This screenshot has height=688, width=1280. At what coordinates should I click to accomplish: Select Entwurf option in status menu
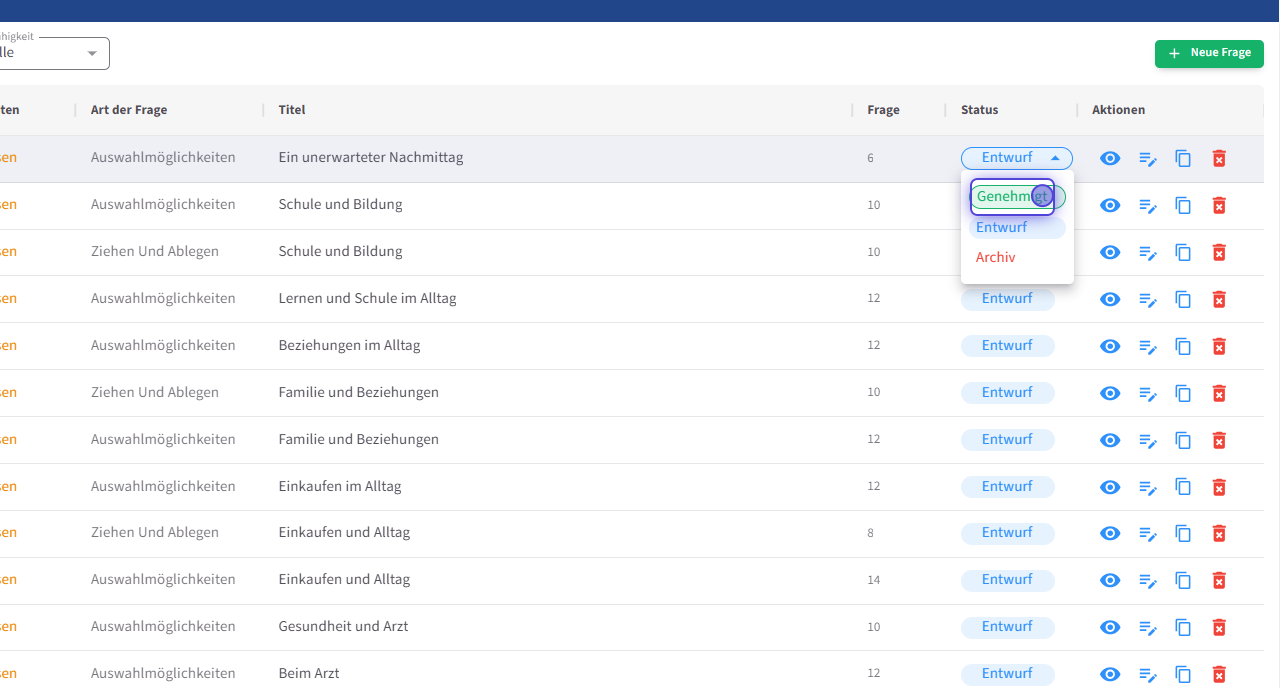(x=1002, y=227)
